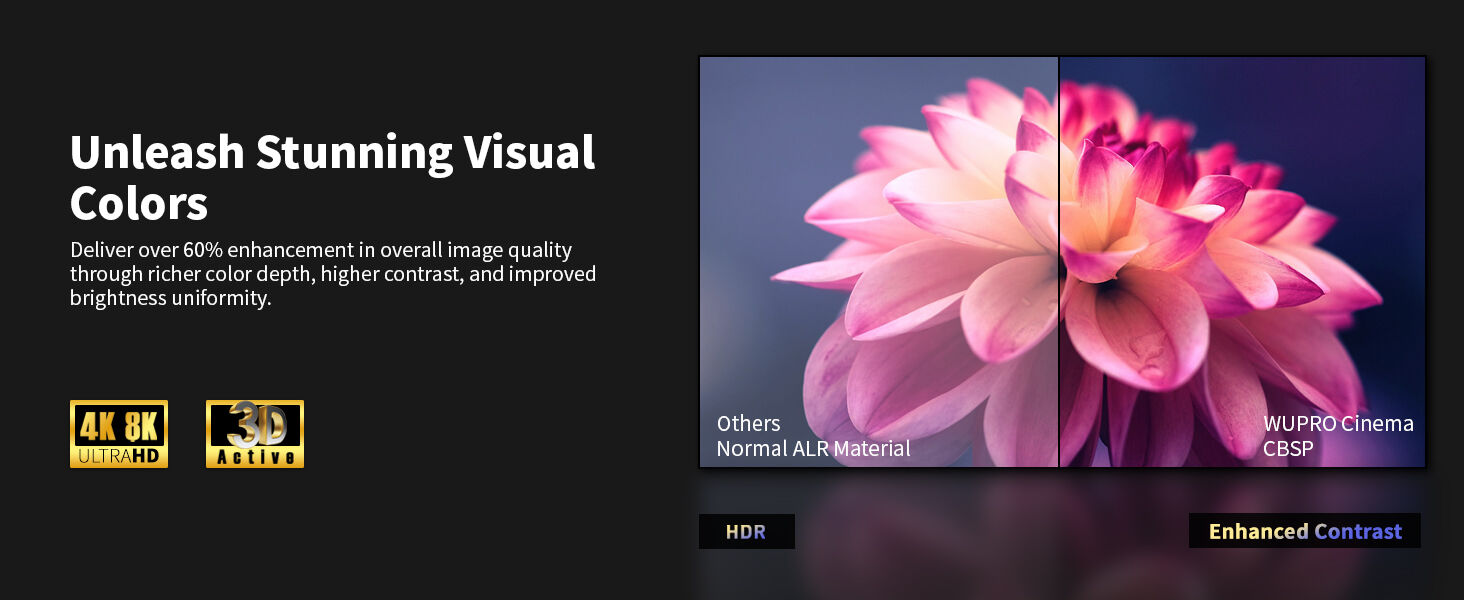Click the '60%' figure in the description

[x=205, y=250]
